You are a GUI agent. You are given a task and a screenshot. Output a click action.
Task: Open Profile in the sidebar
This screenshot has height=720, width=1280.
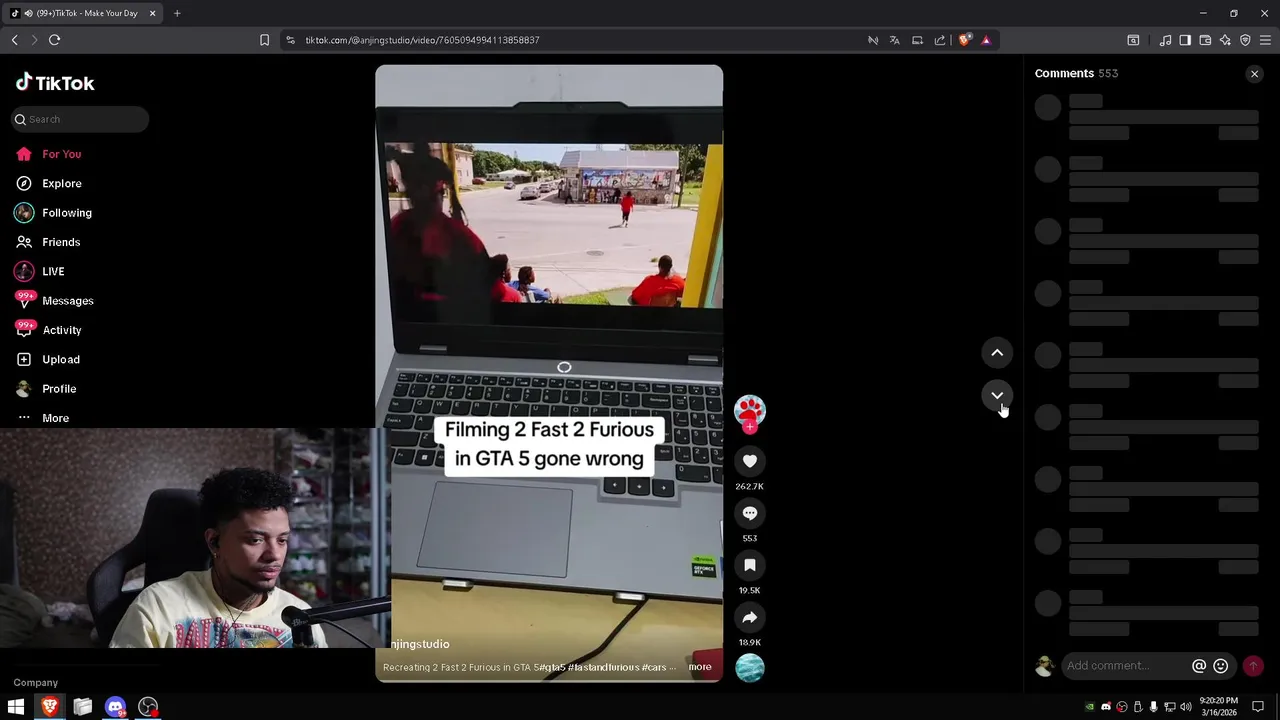tap(59, 389)
